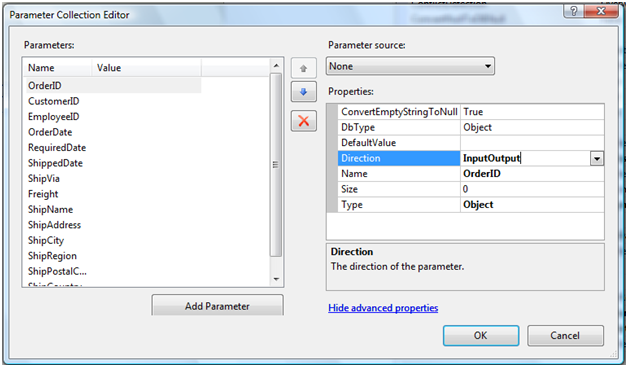Click the help question mark button in the title bar
The height and width of the screenshot is (367, 628).
(x=574, y=11)
